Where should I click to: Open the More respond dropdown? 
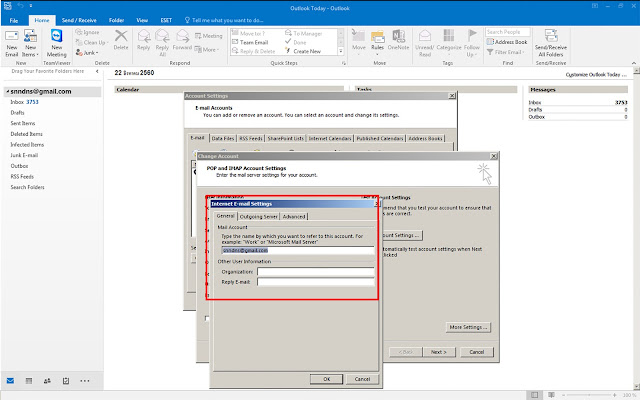[x=207, y=49]
